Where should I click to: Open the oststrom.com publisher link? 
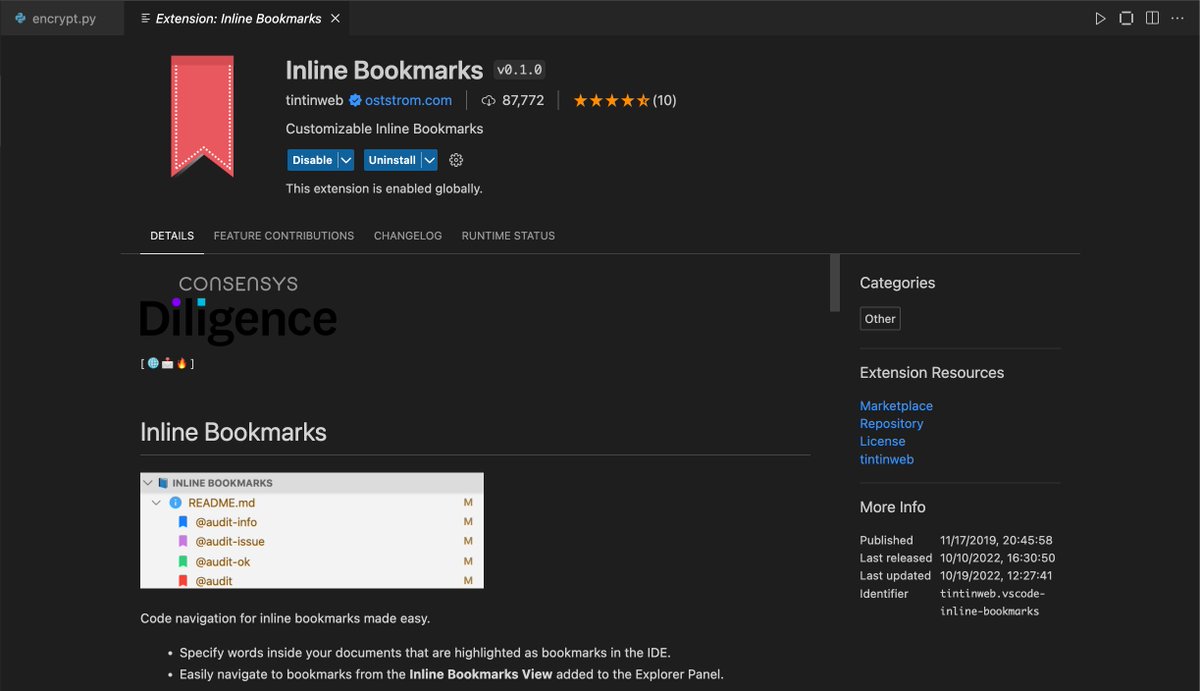(408, 100)
